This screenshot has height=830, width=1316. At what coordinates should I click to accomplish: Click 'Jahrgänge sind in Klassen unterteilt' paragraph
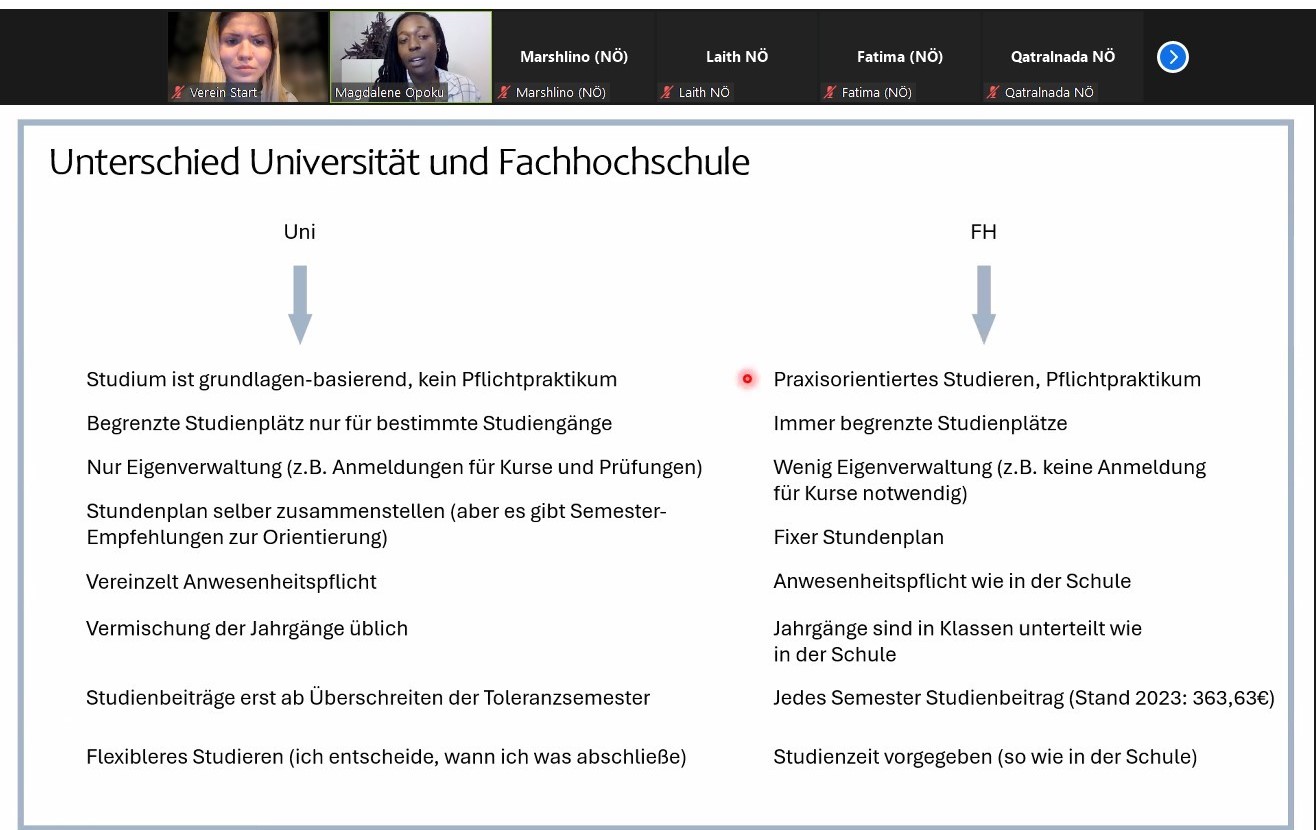click(x=957, y=641)
